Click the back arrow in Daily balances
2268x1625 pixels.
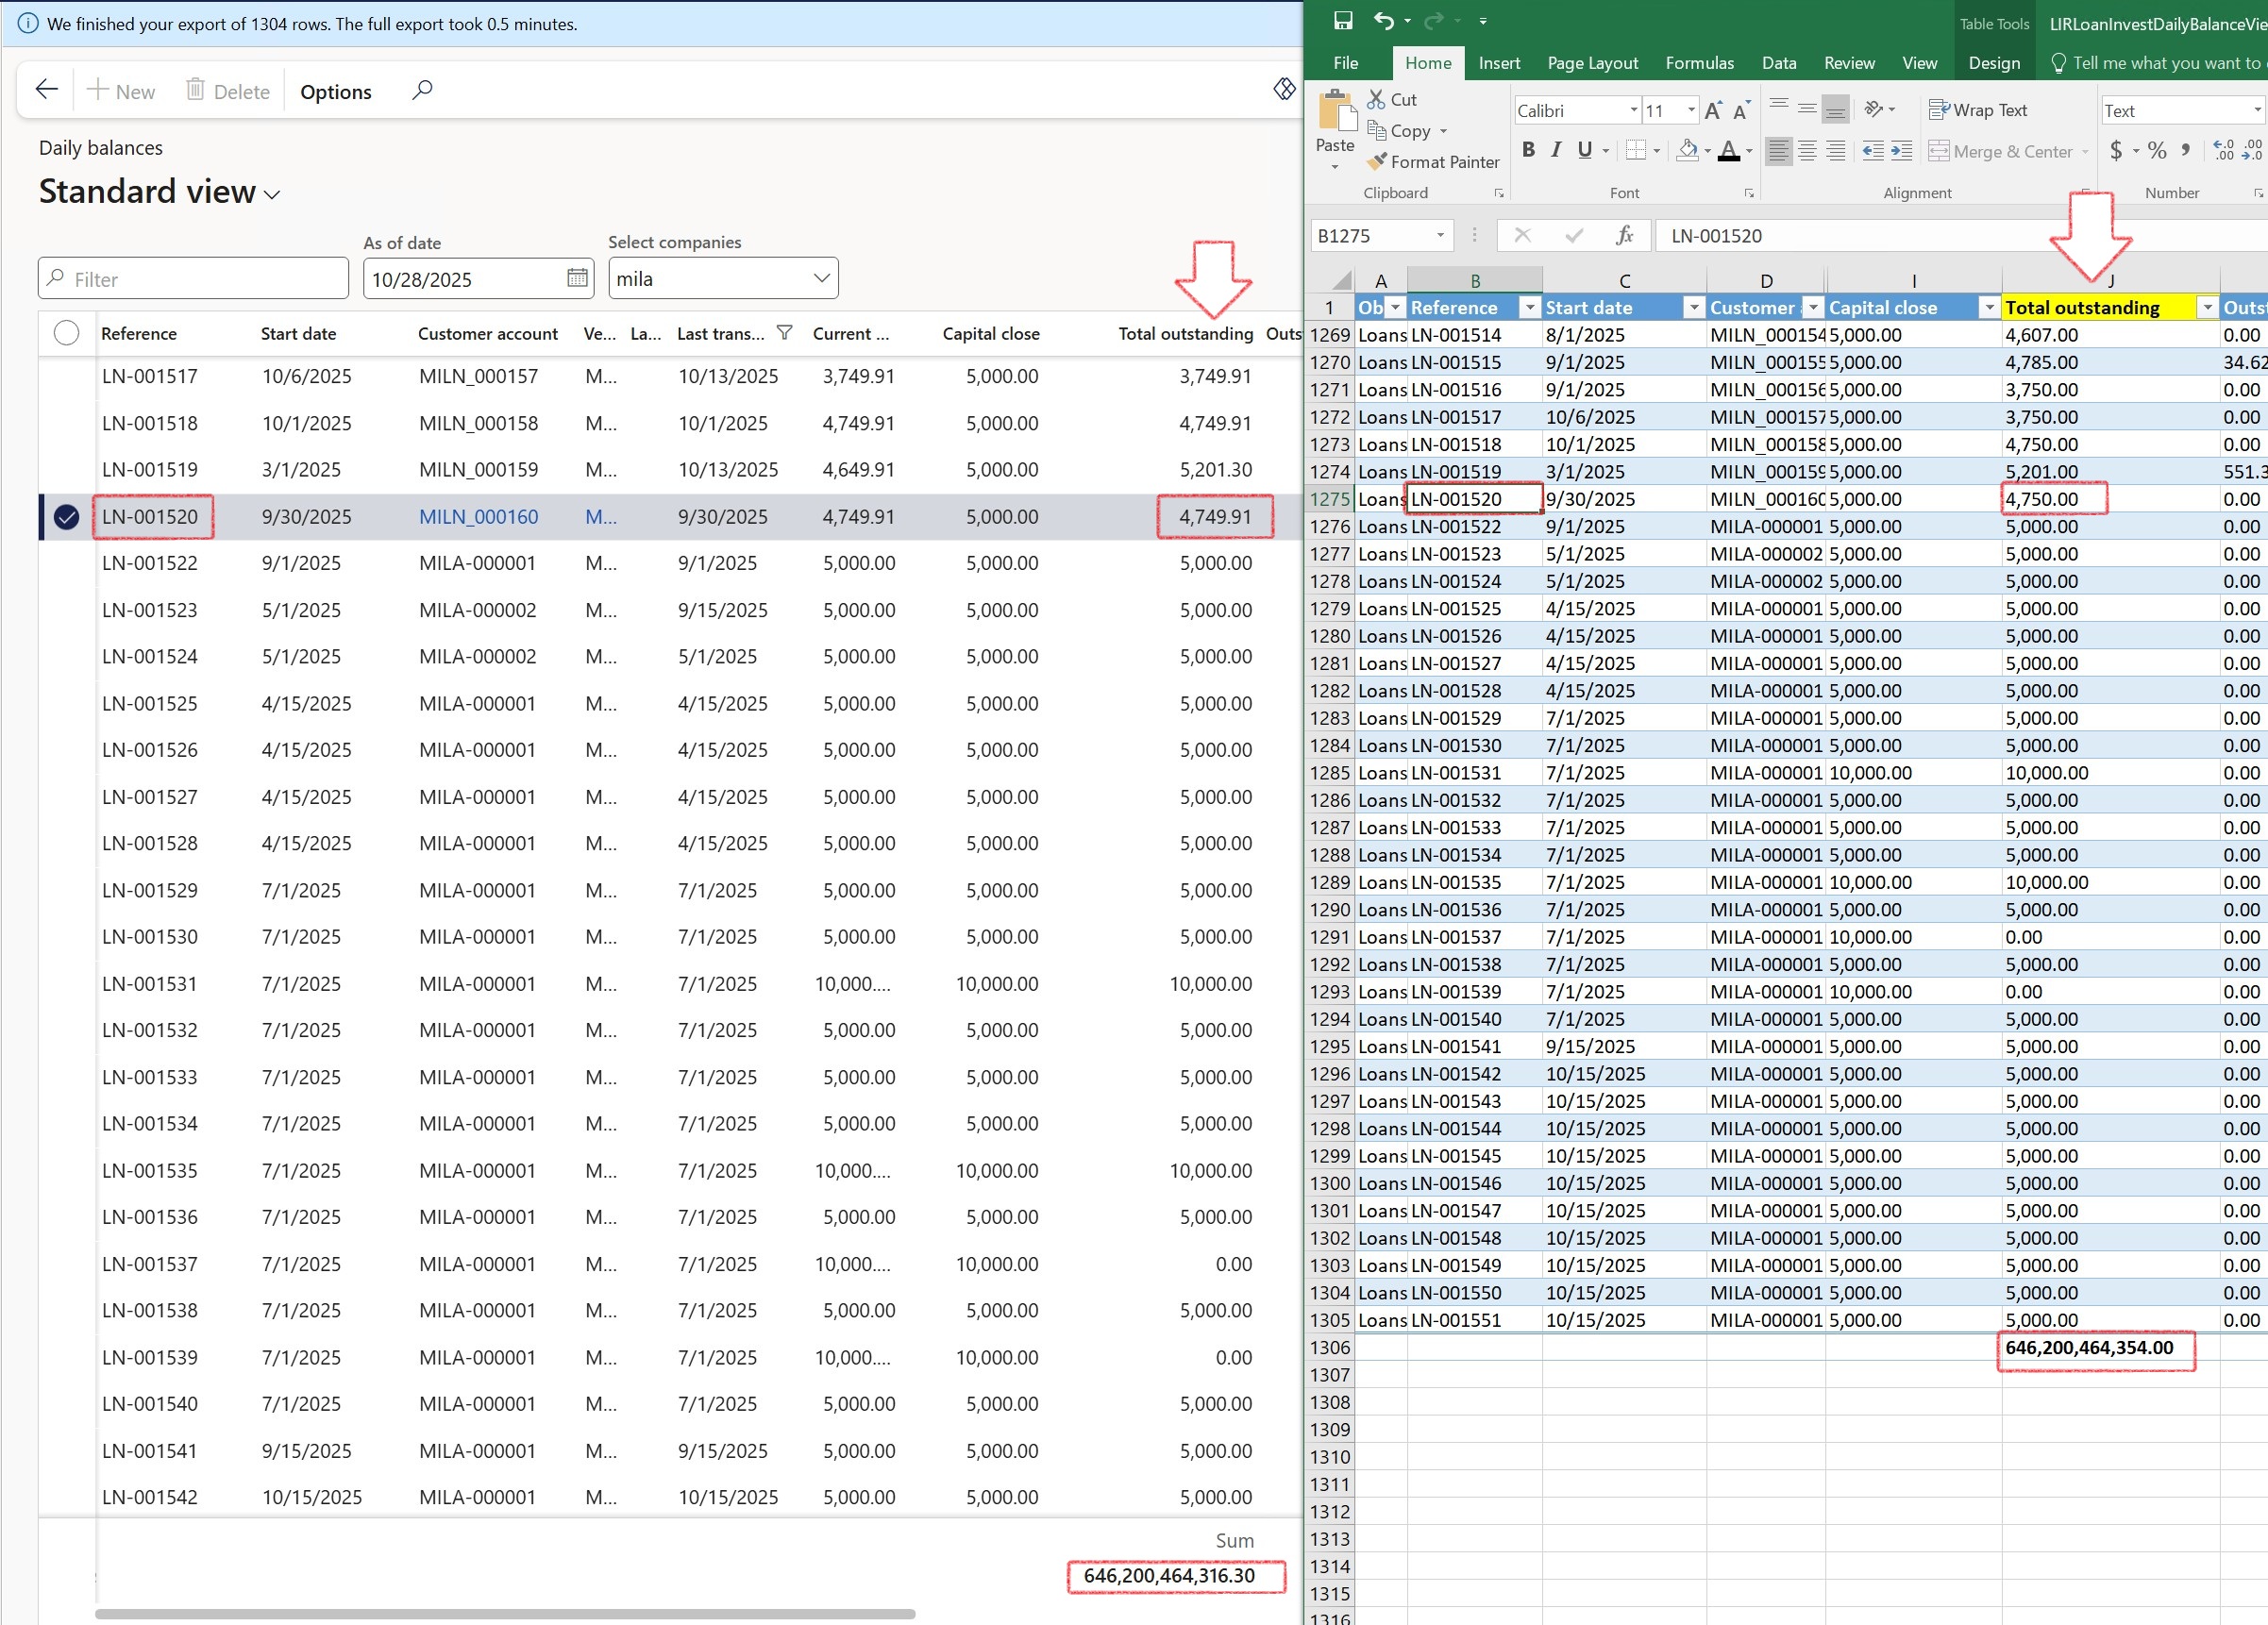click(46, 90)
